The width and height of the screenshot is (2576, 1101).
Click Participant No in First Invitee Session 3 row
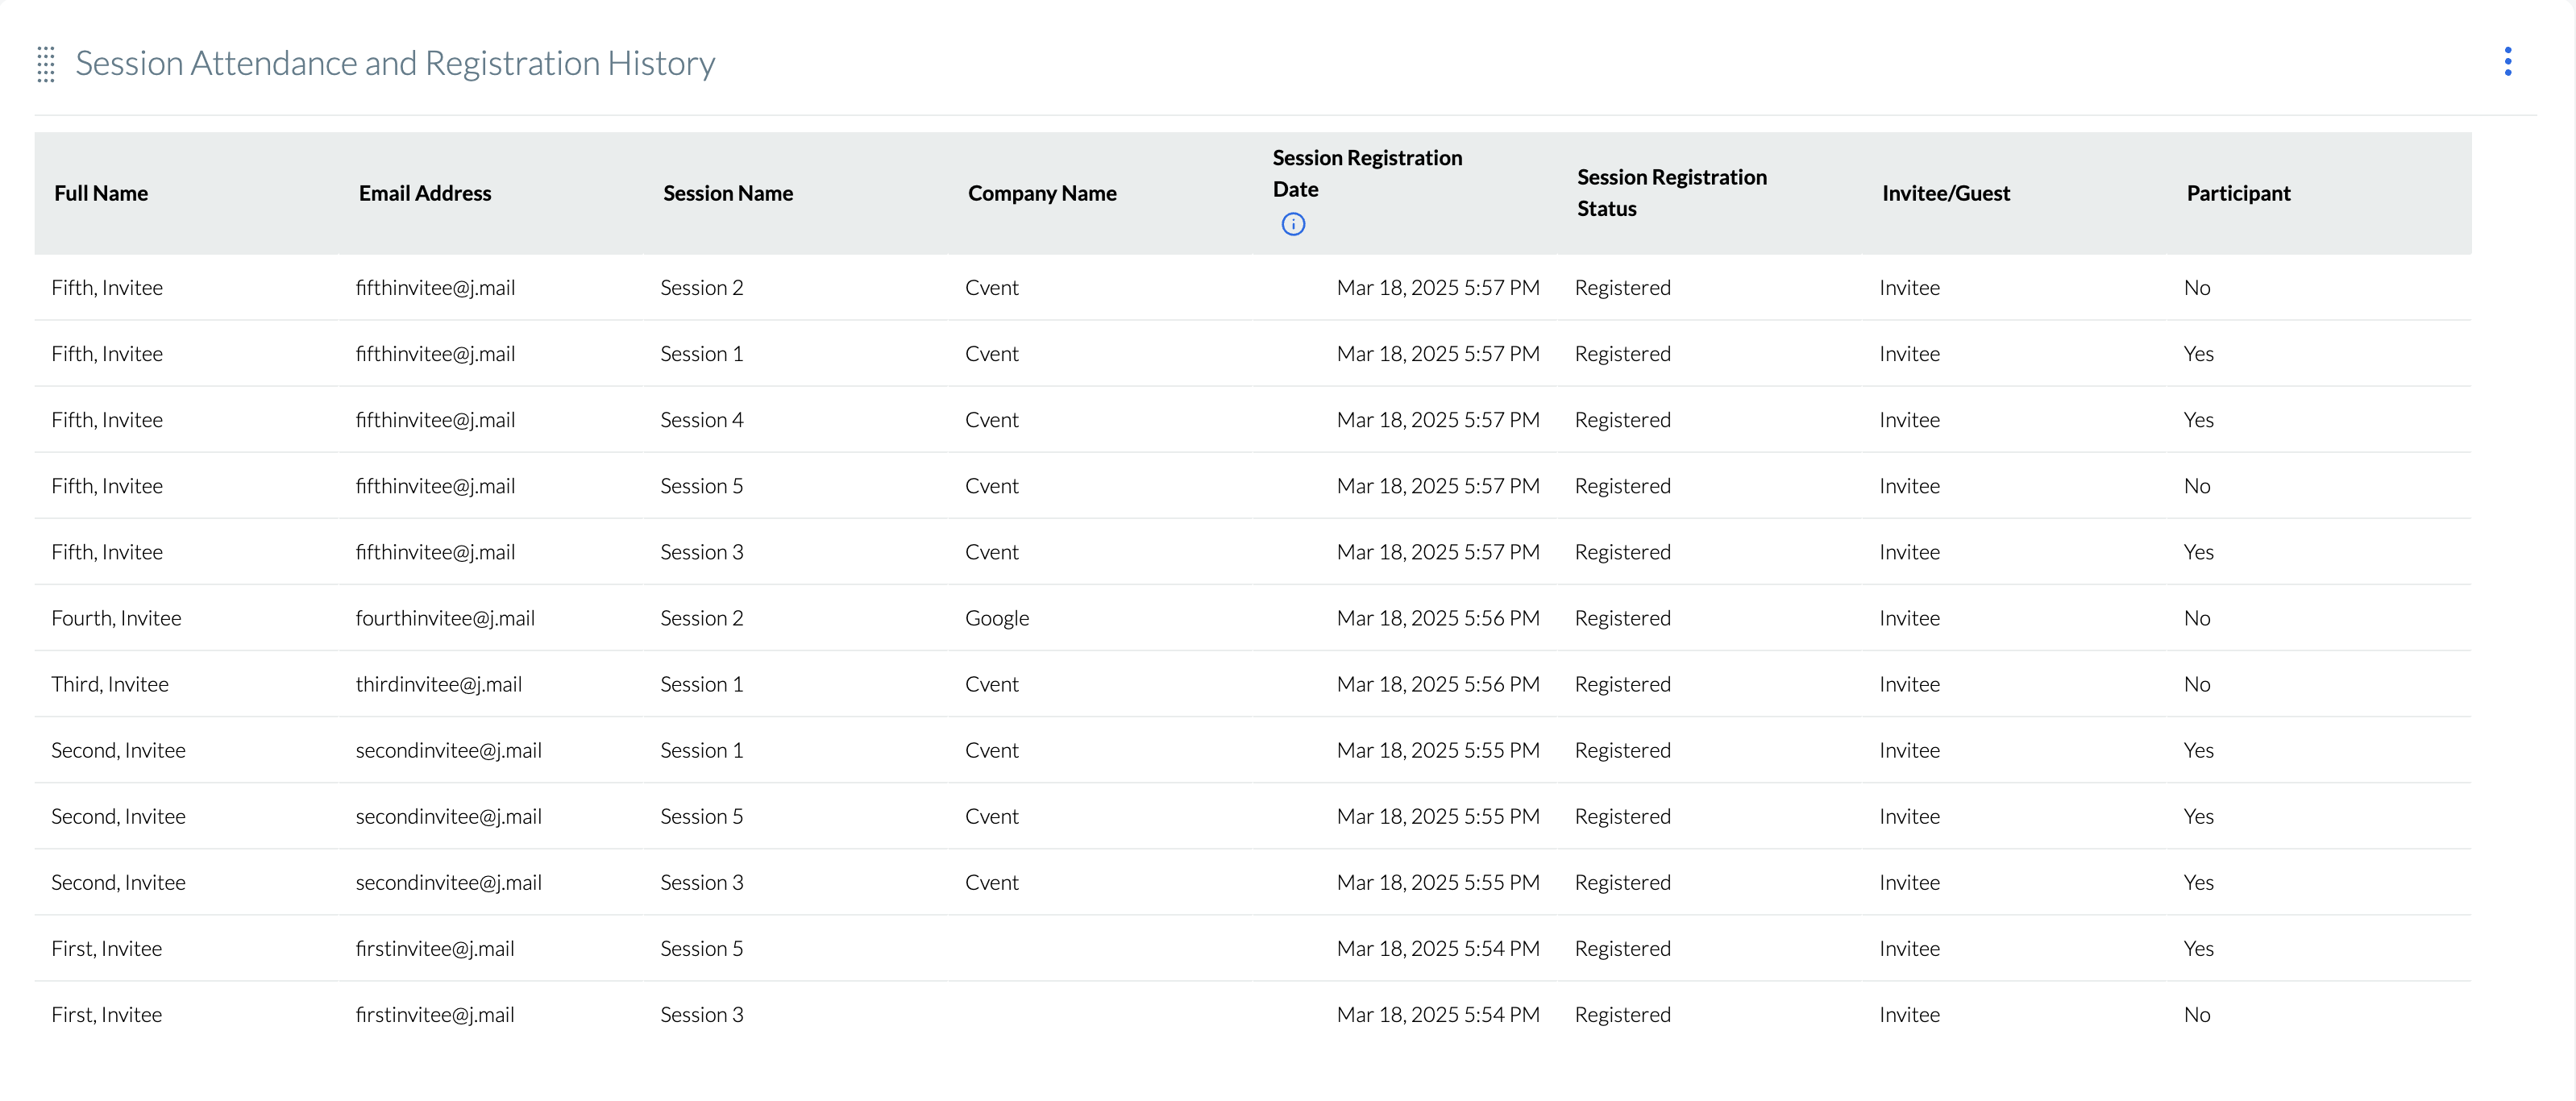coord(2197,1014)
